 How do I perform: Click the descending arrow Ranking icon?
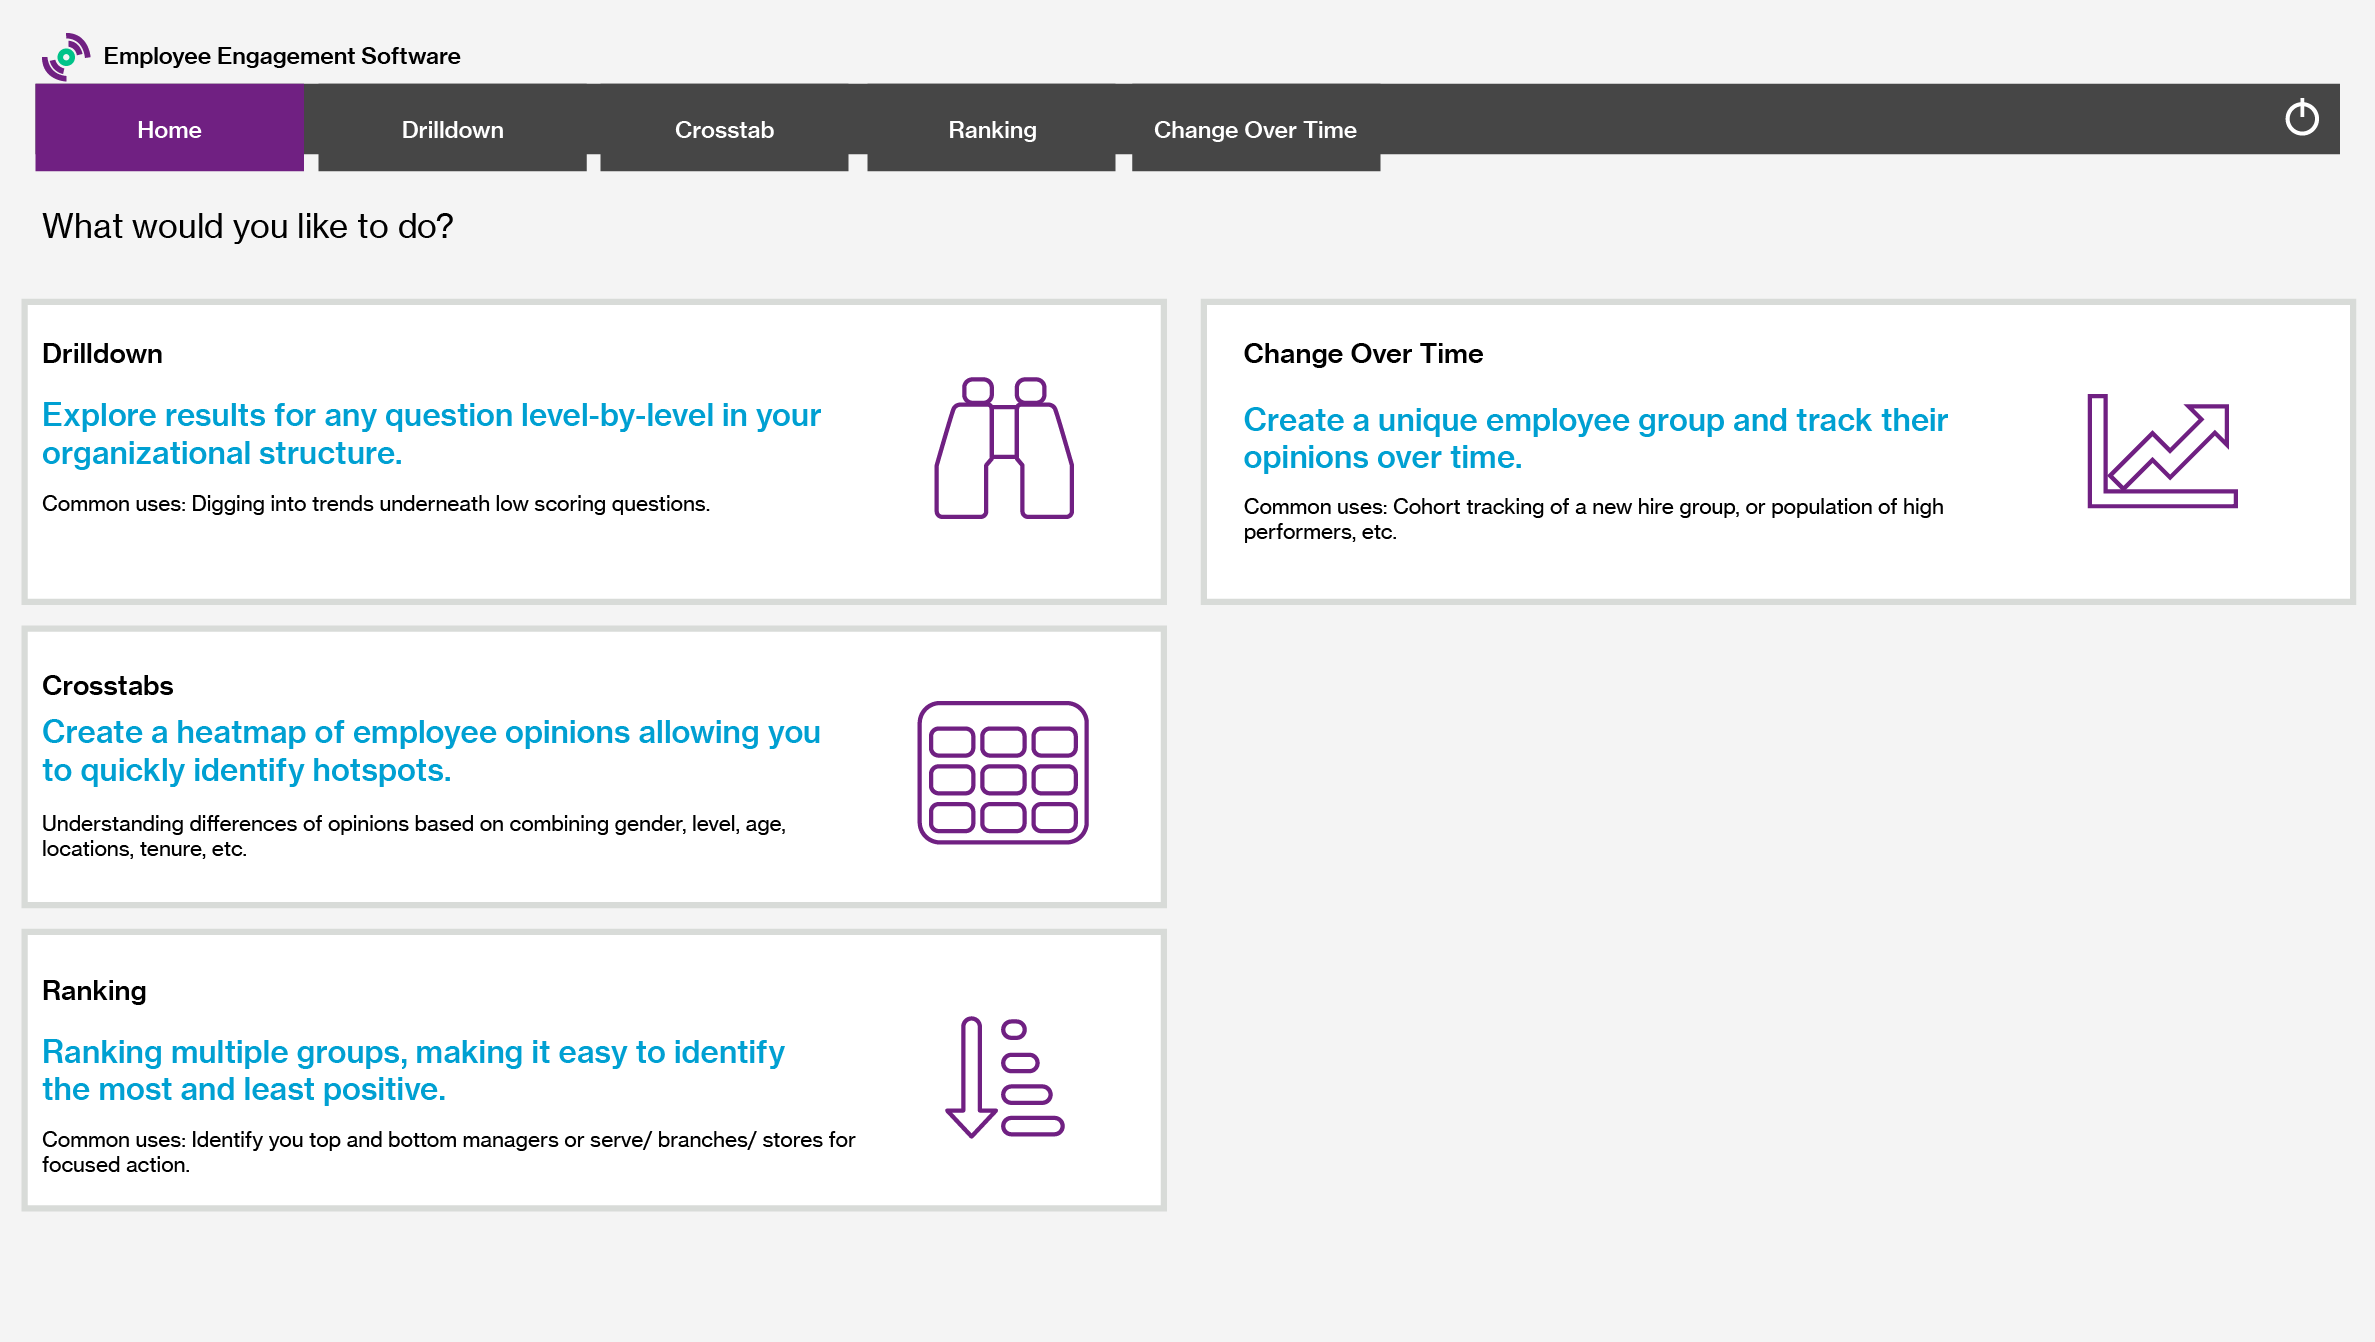tap(1005, 1075)
